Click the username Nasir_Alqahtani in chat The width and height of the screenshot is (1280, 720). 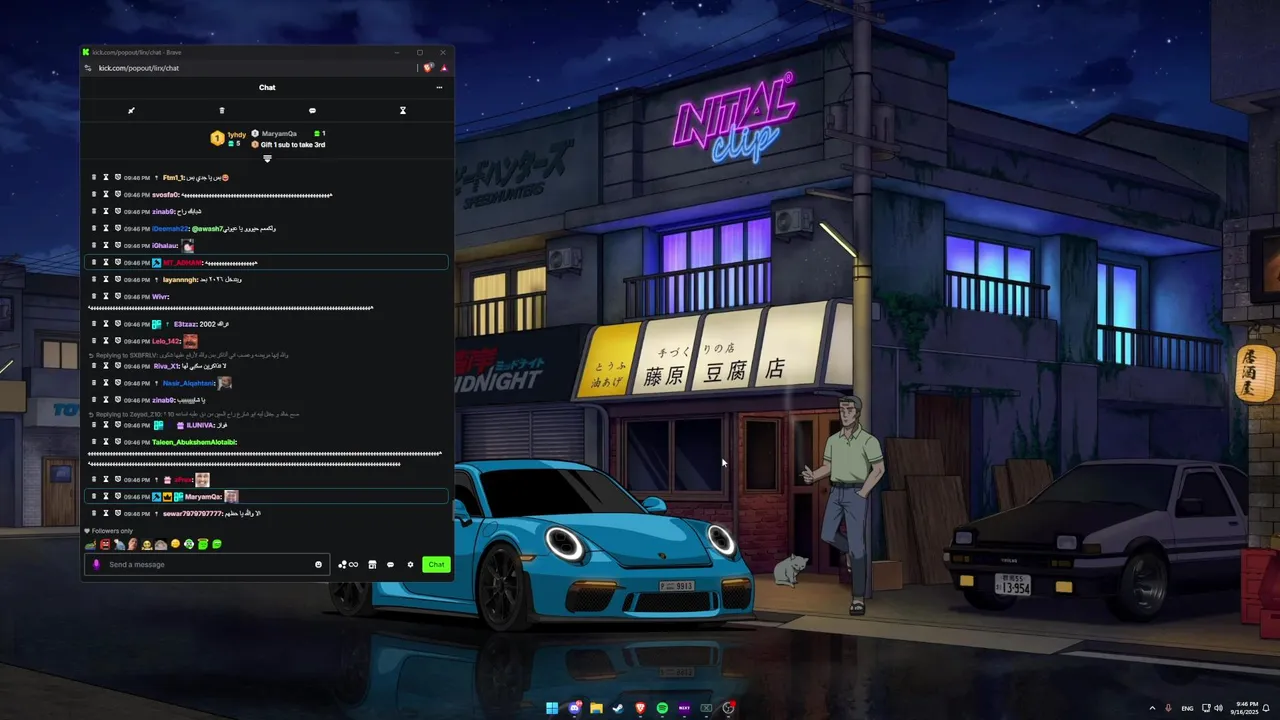[189, 383]
